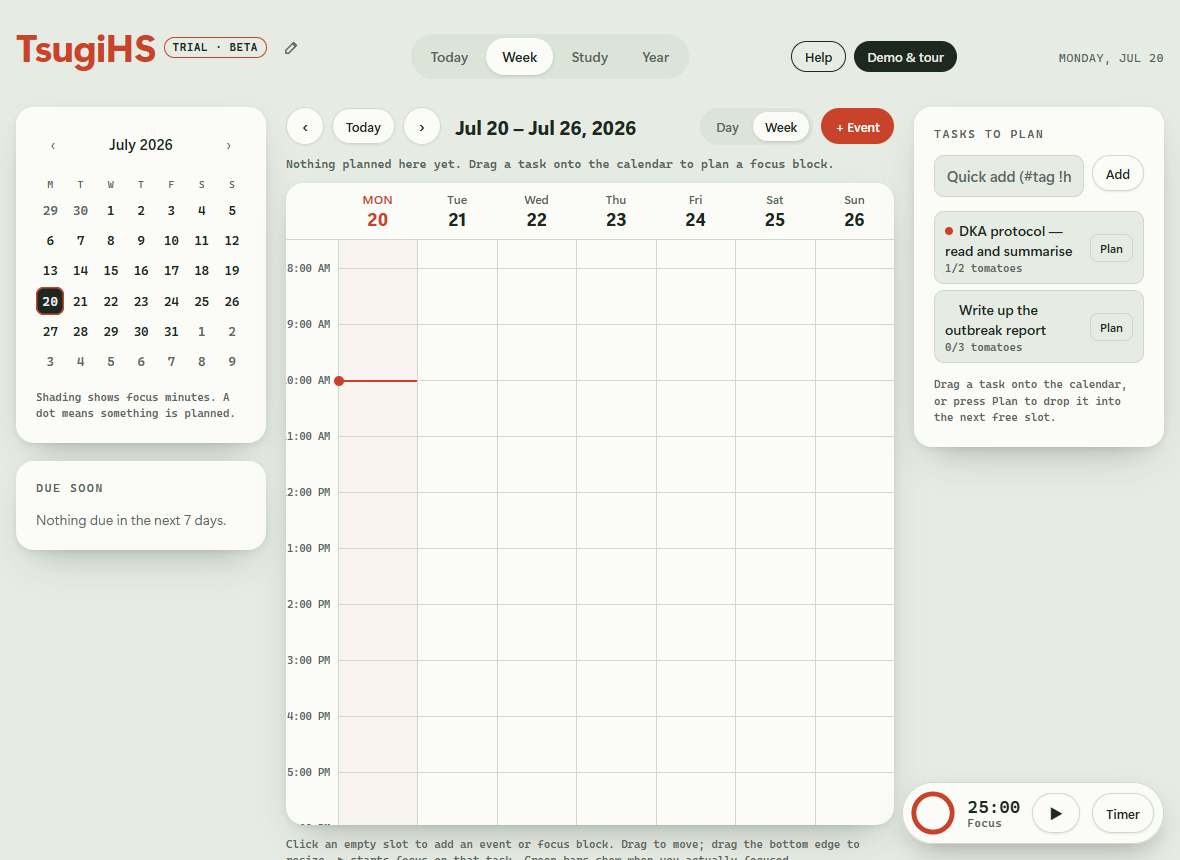Click the DUE SOON heading
Screen dimensions: 1180x860
pyautogui.click(x=69, y=488)
